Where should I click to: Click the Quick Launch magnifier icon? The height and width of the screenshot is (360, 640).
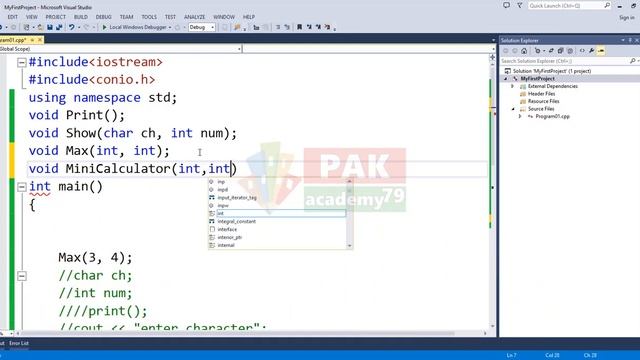[x=607, y=6]
